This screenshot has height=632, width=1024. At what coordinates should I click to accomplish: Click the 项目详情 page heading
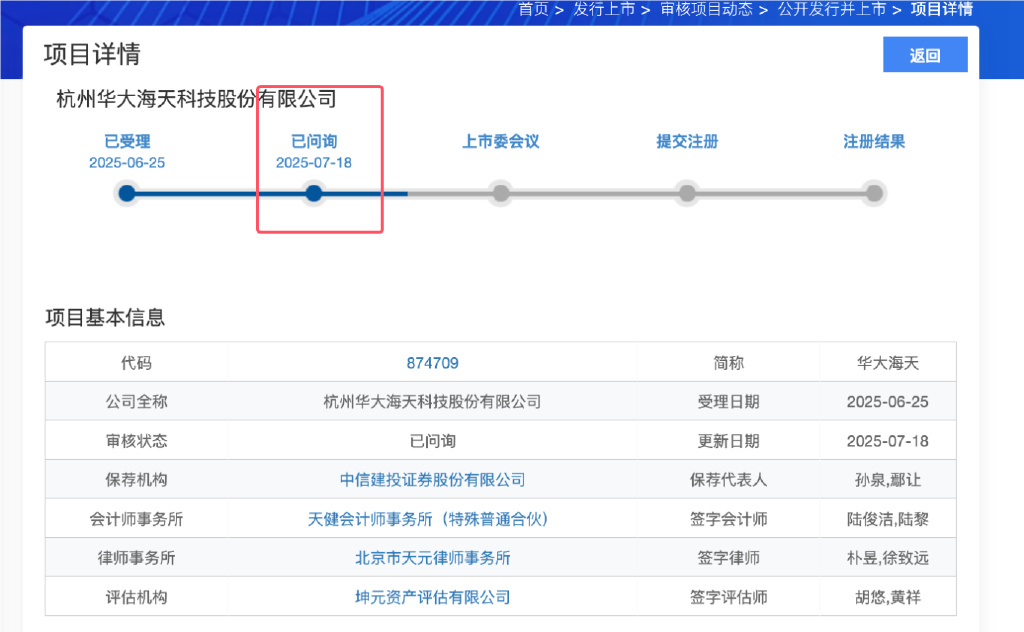click(92, 54)
